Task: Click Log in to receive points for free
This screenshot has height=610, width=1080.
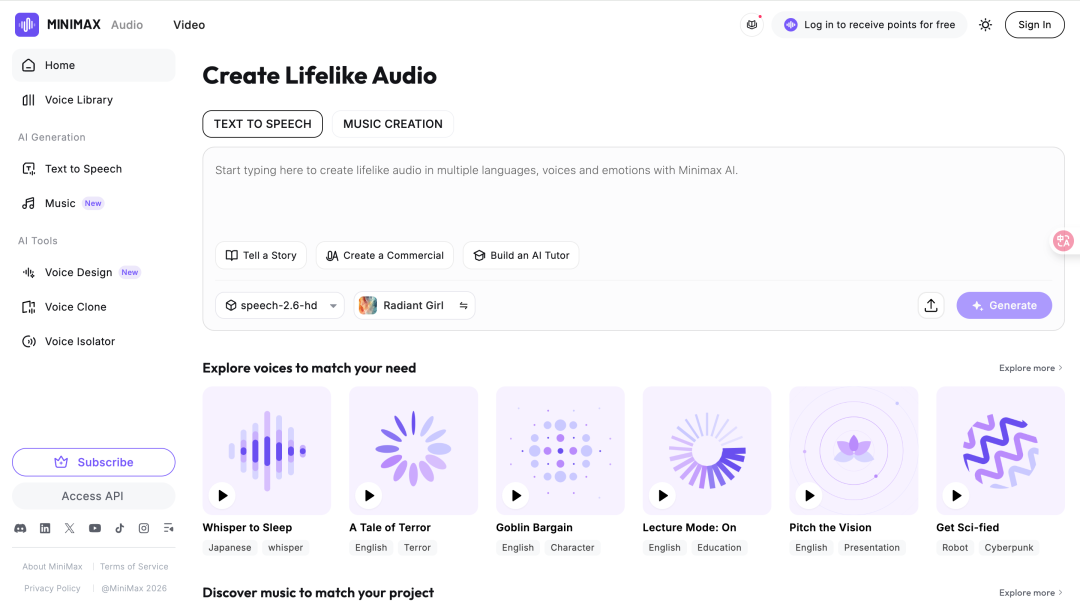Action: (869, 25)
